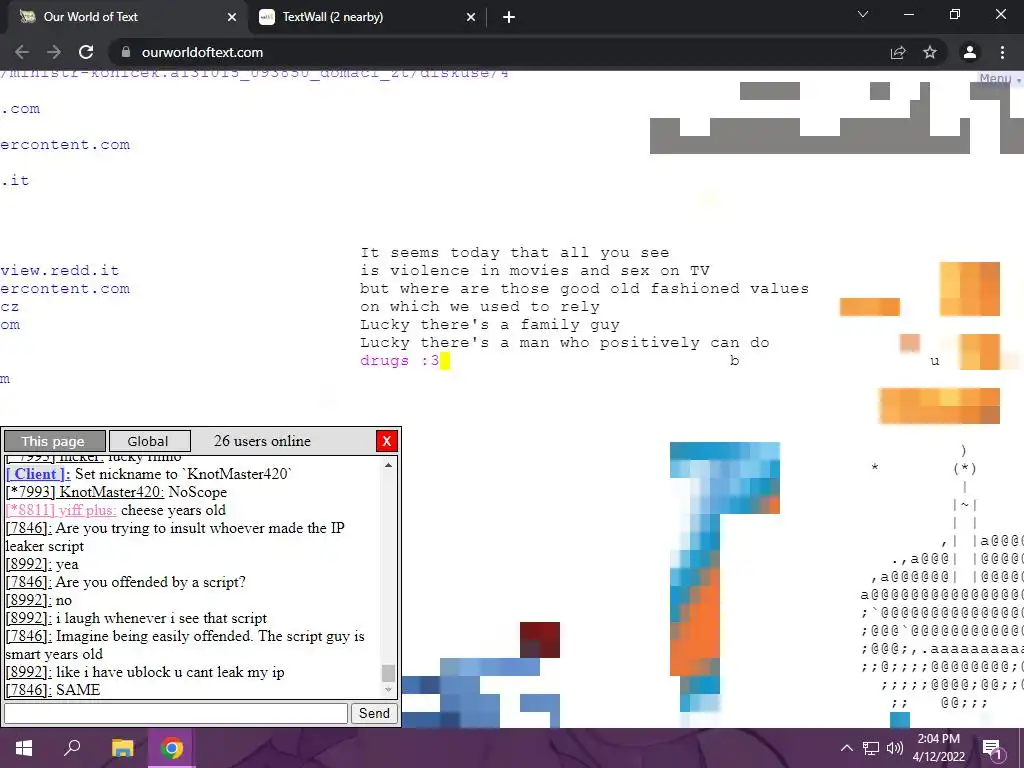Click the browser forward arrow
The image size is (1024, 768).
(x=54, y=52)
